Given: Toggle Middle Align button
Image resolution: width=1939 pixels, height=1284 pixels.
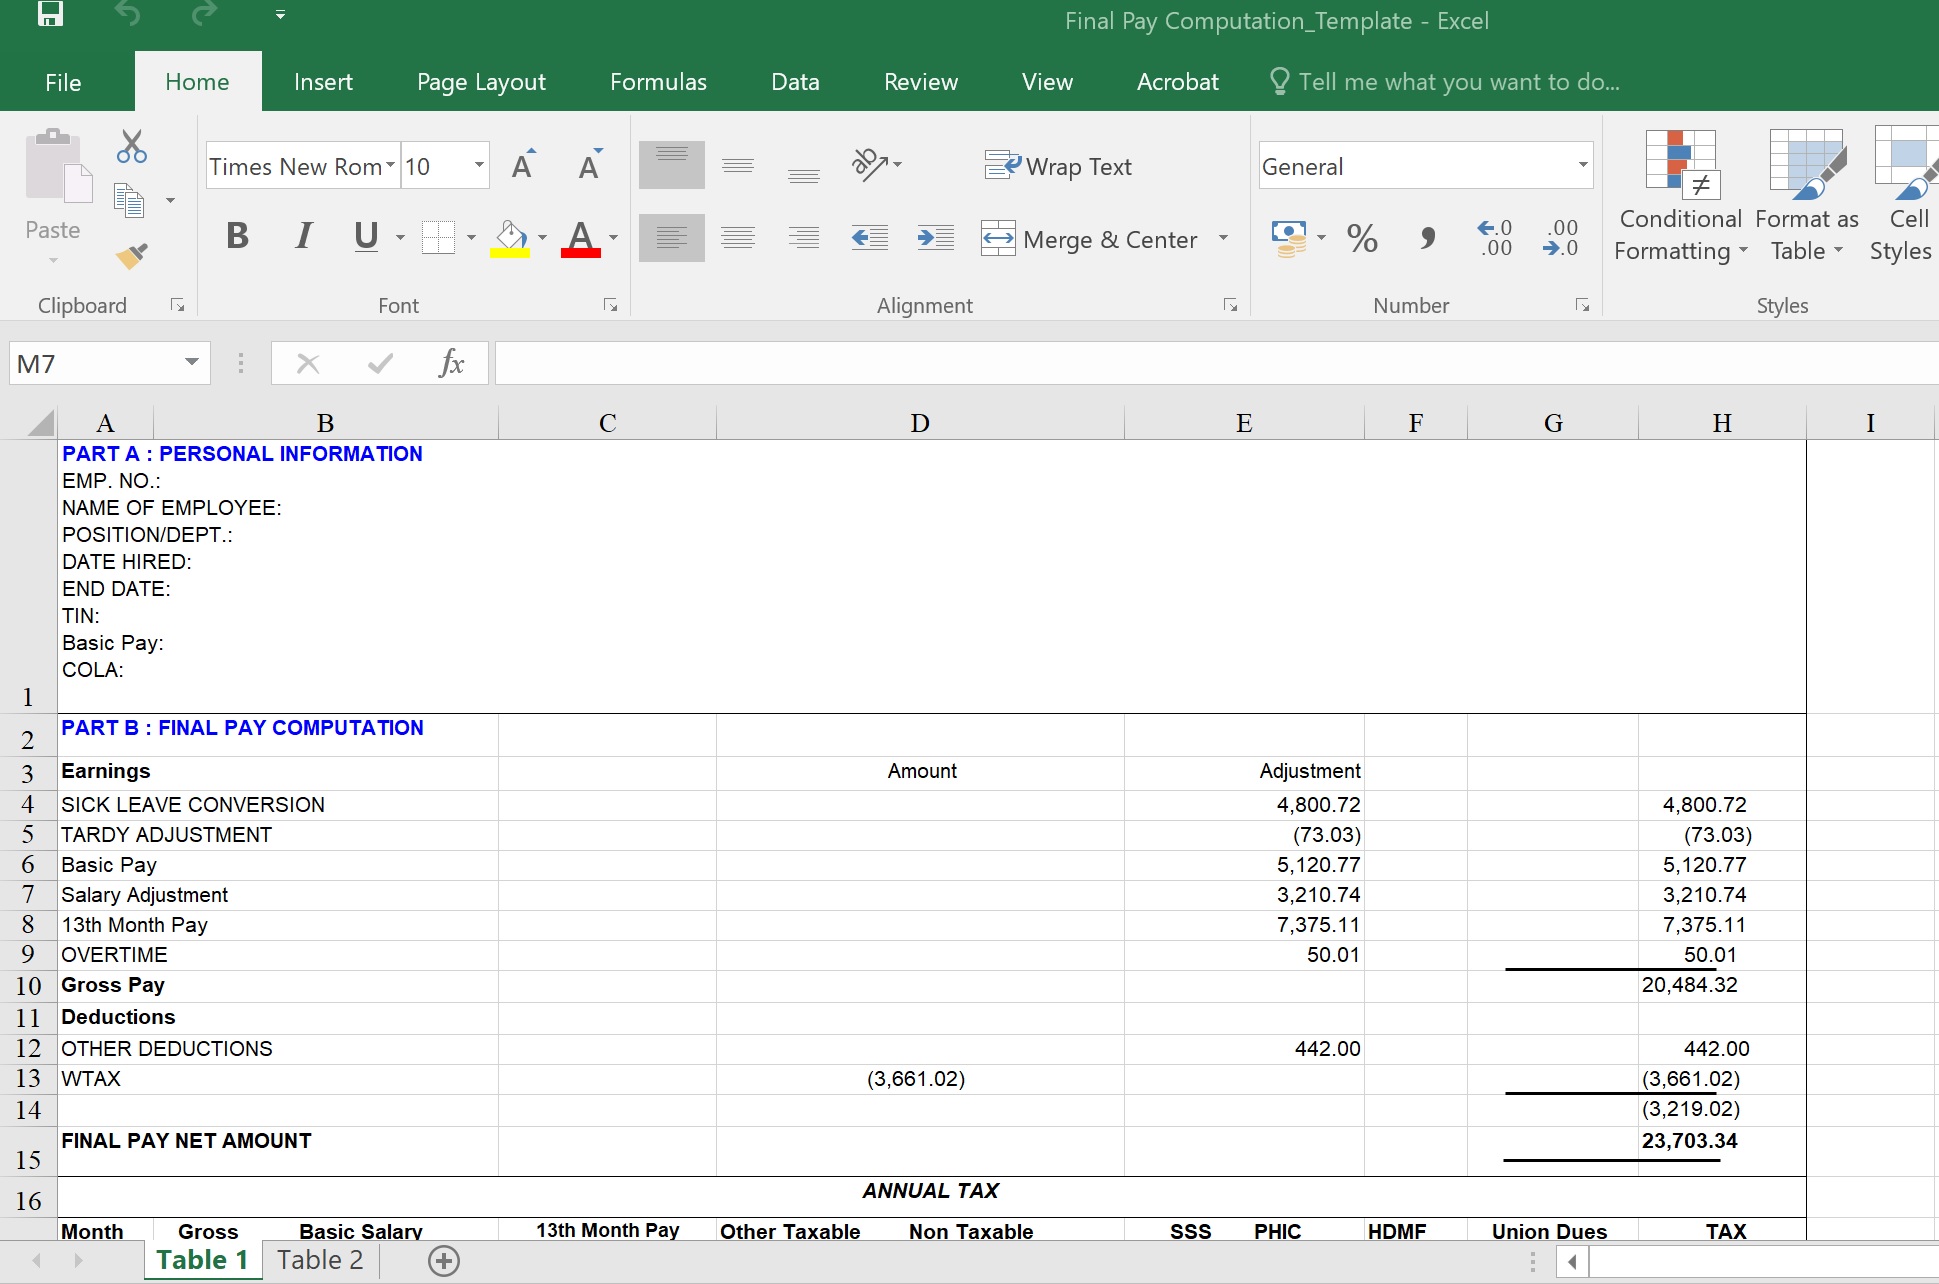Looking at the screenshot, I should [738, 165].
